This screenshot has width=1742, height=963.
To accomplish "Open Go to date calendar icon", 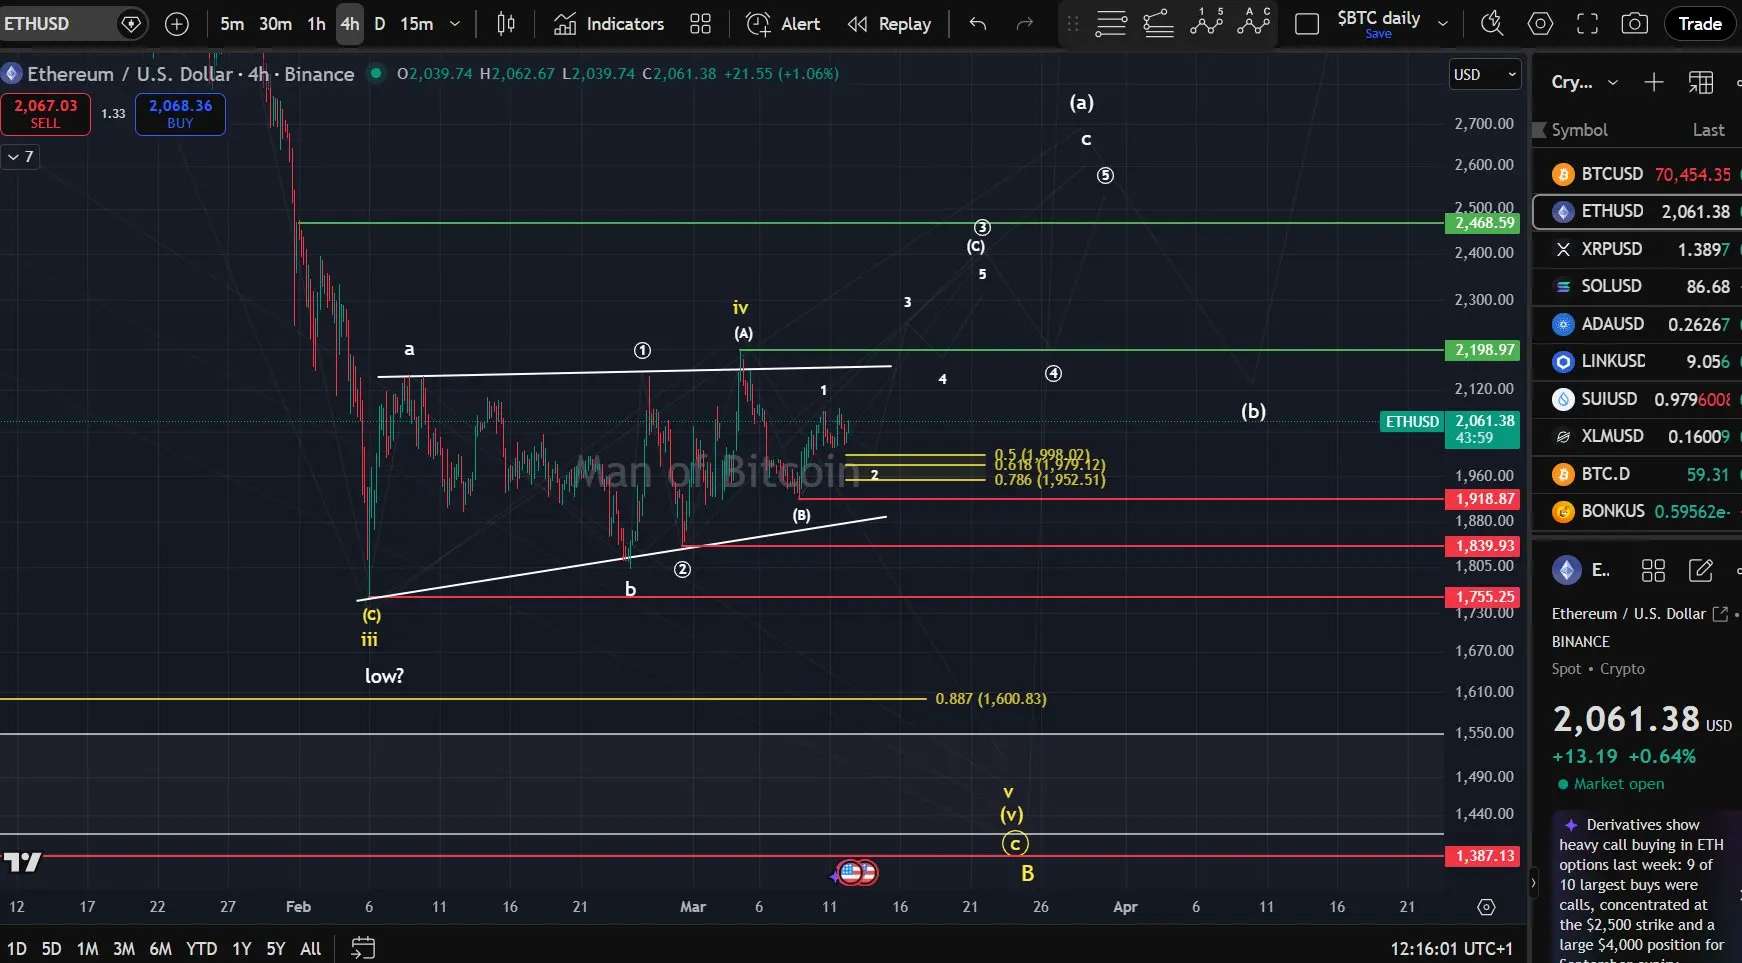I will tap(363, 947).
